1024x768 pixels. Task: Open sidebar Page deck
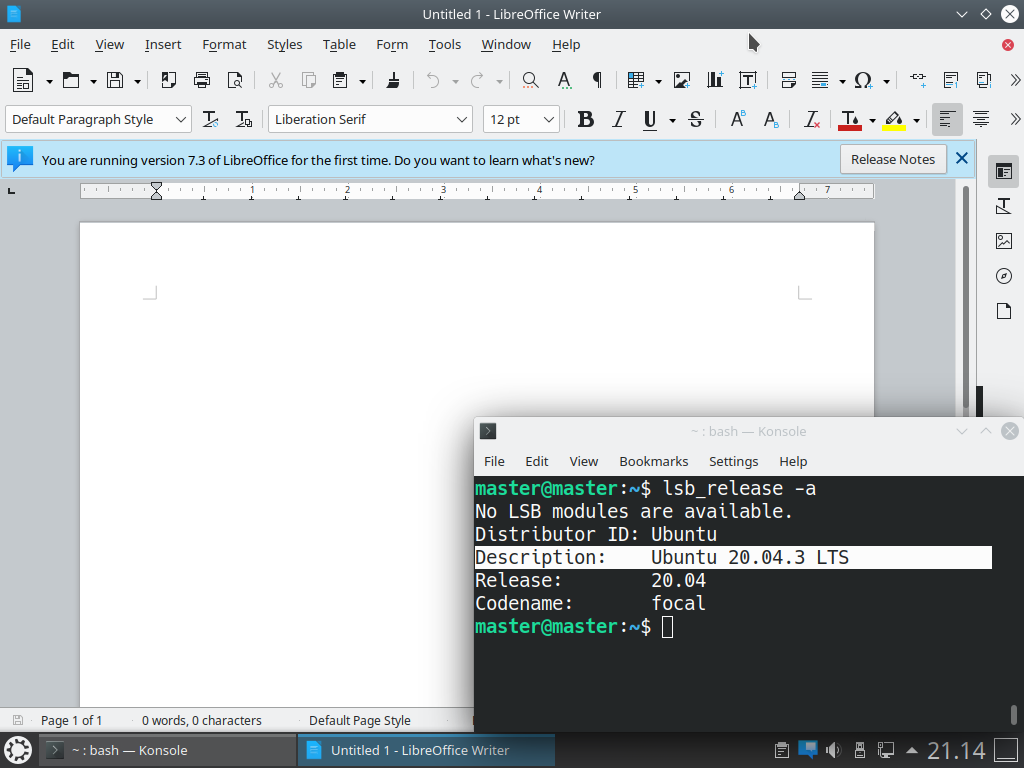(x=1004, y=311)
